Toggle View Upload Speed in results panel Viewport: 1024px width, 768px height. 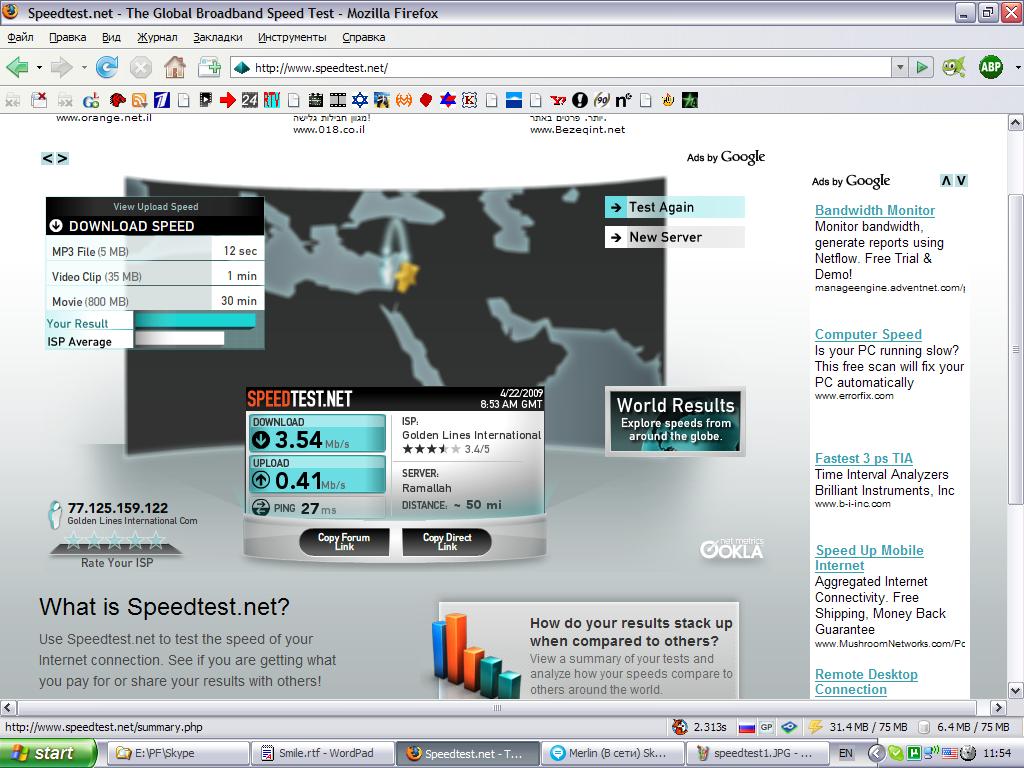coord(155,206)
